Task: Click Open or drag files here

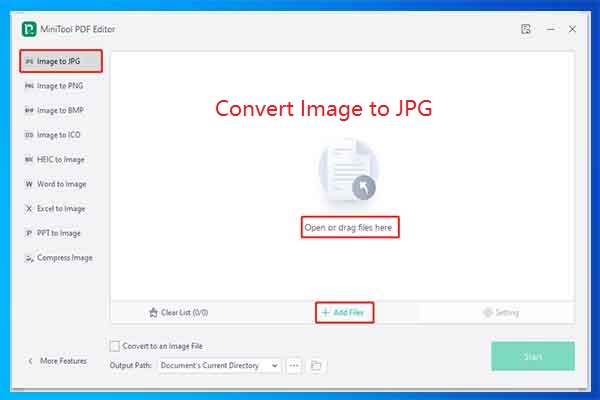Action: (x=350, y=227)
